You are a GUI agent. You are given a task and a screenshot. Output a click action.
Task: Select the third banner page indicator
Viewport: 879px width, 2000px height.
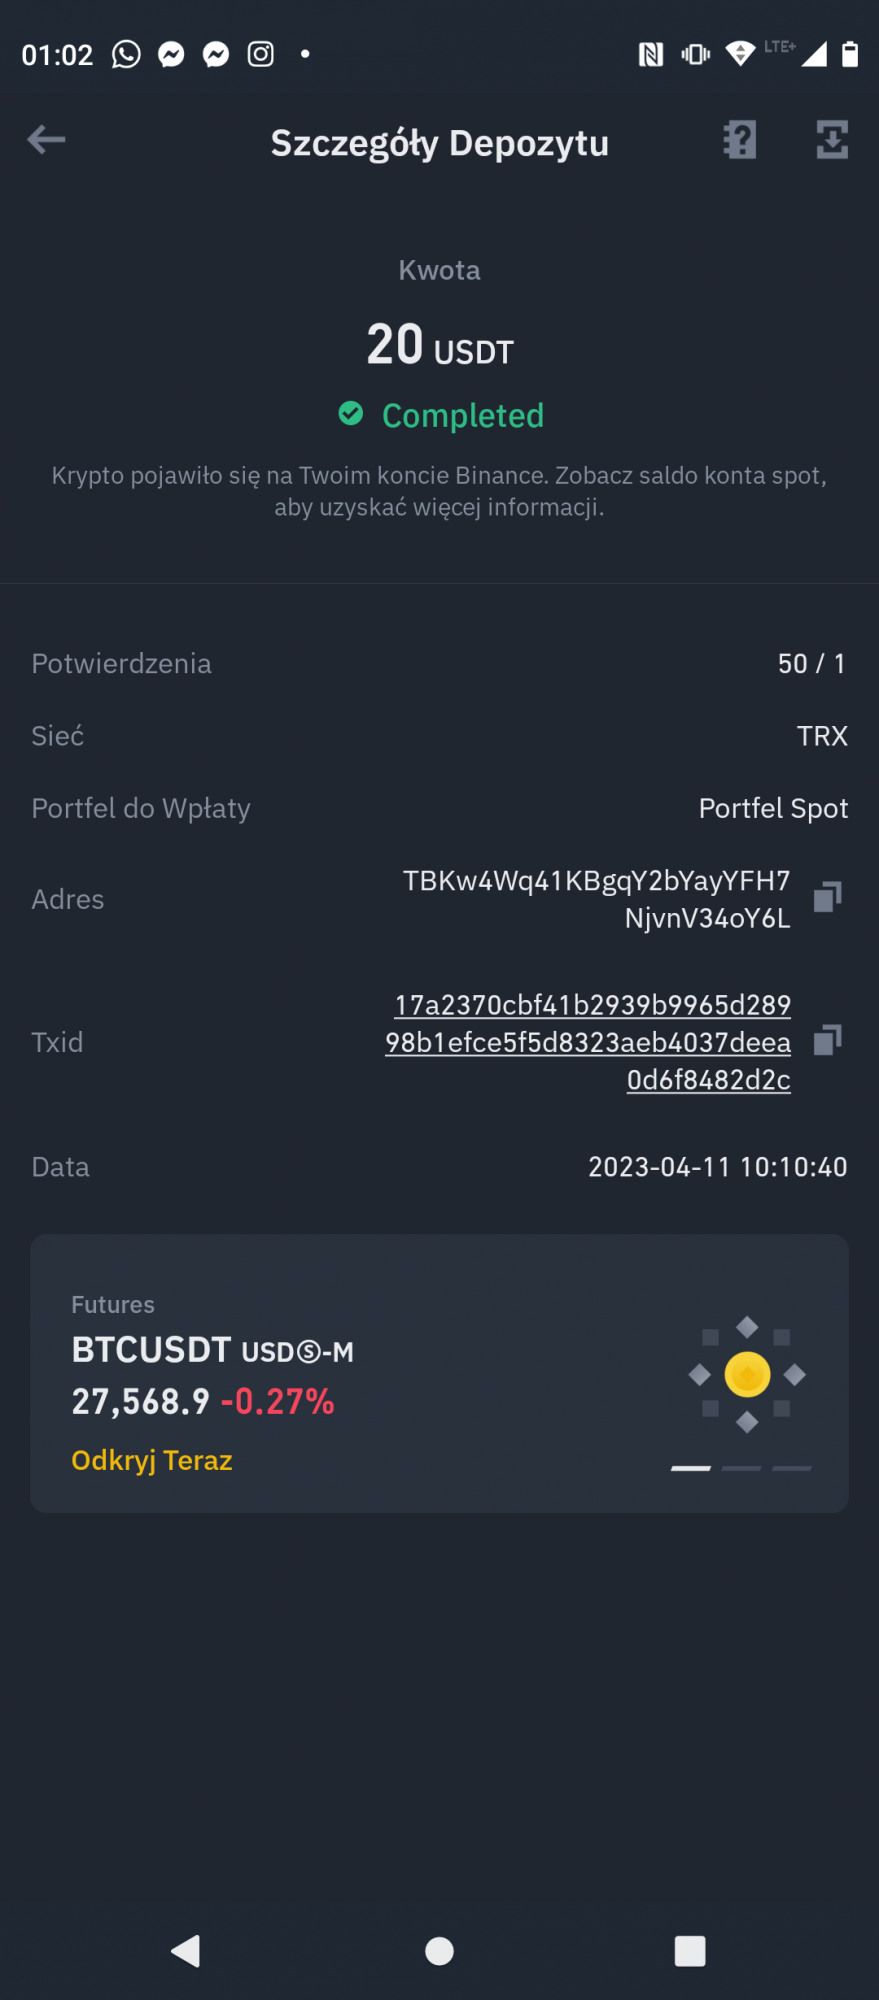792,1468
